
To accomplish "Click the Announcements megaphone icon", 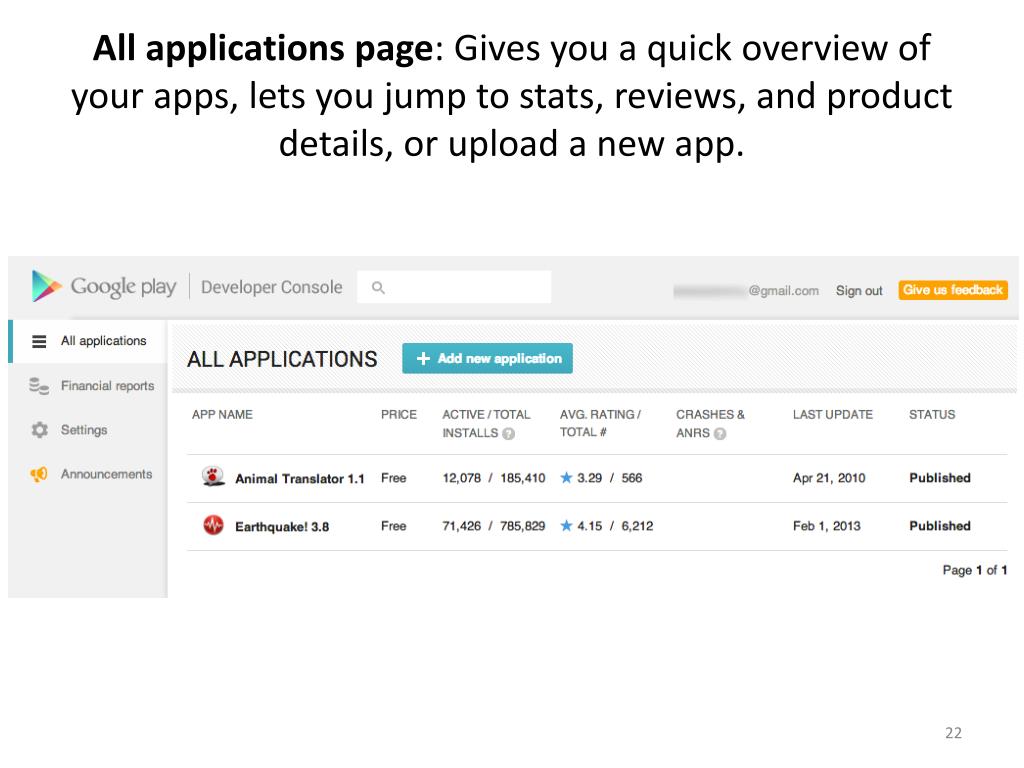I will [40, 475].
